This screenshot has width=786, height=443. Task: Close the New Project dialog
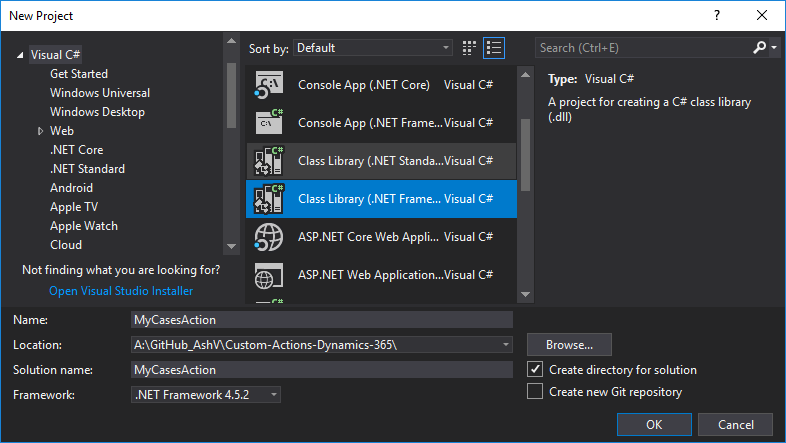[x=762, y=16]
